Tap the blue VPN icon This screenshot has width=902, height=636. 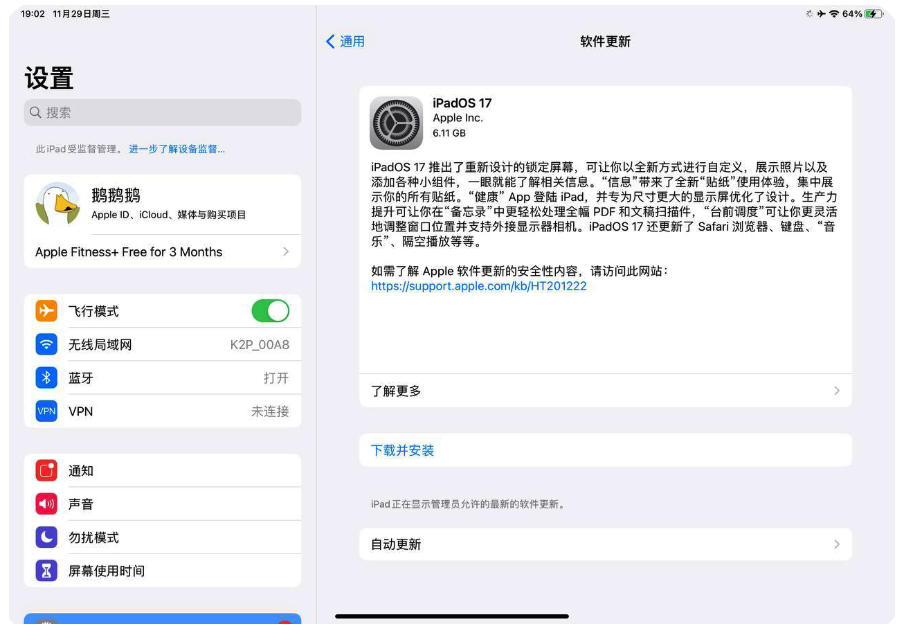46,411
